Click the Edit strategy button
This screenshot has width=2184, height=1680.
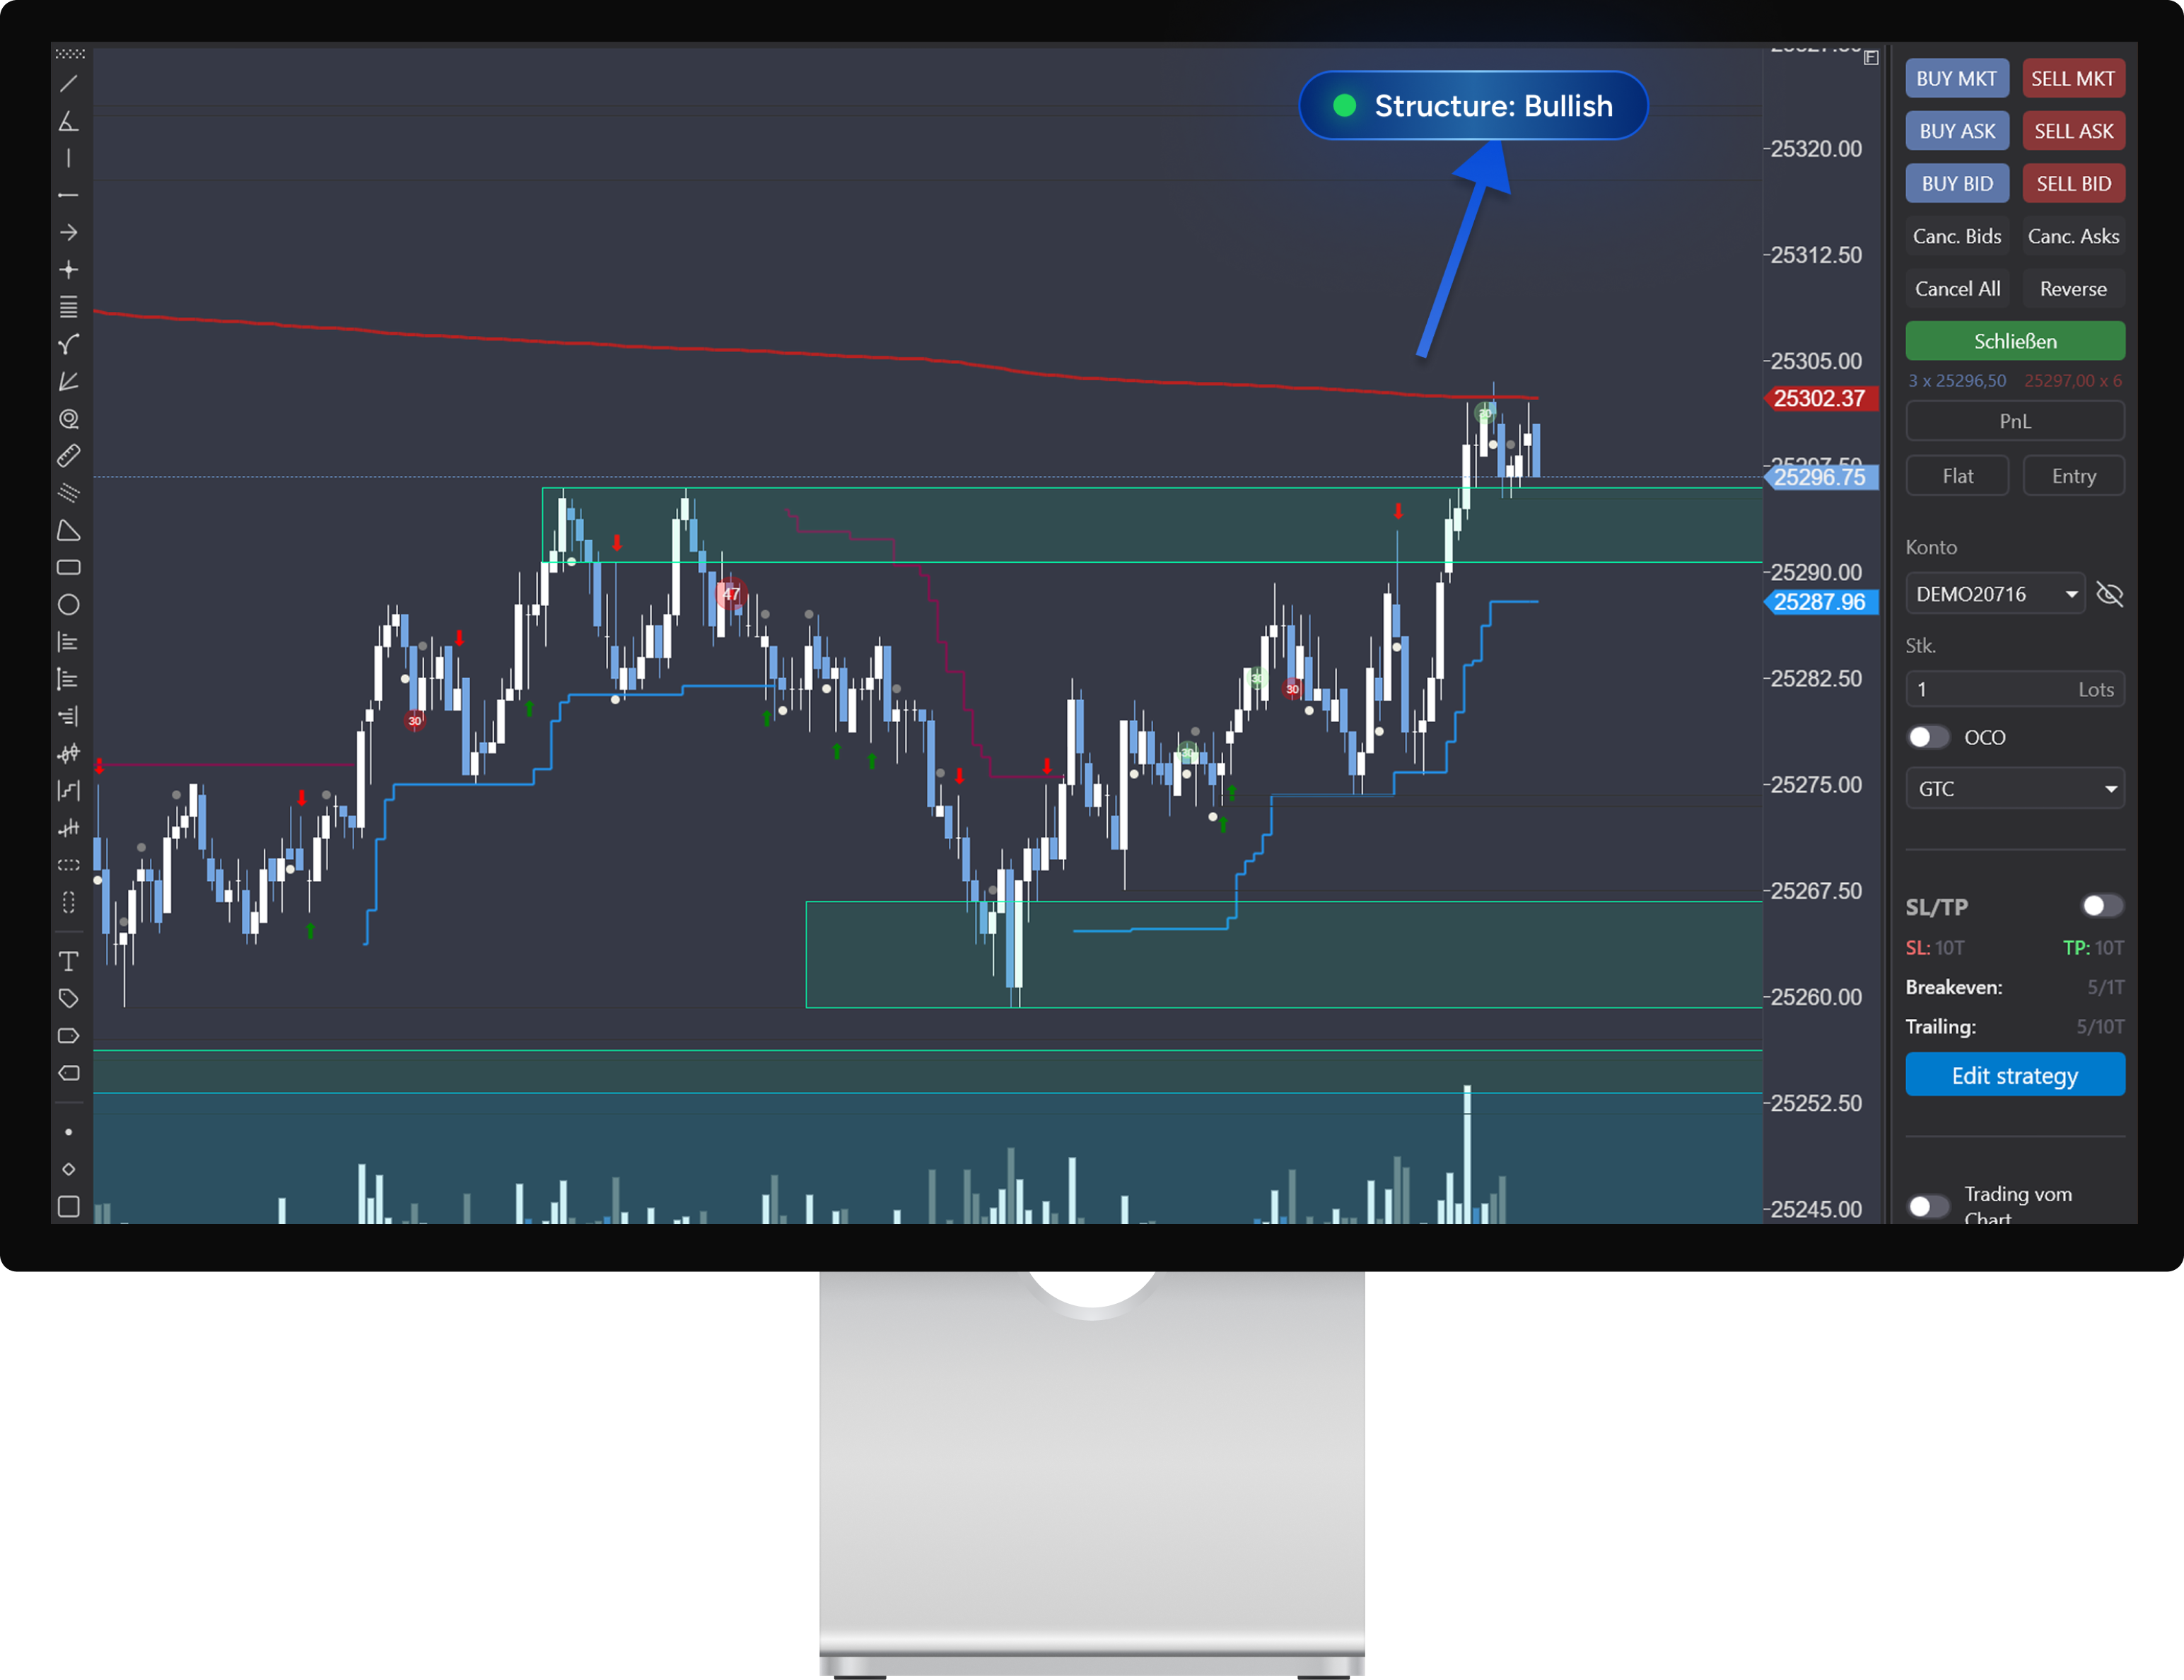click(2014, 1076)
